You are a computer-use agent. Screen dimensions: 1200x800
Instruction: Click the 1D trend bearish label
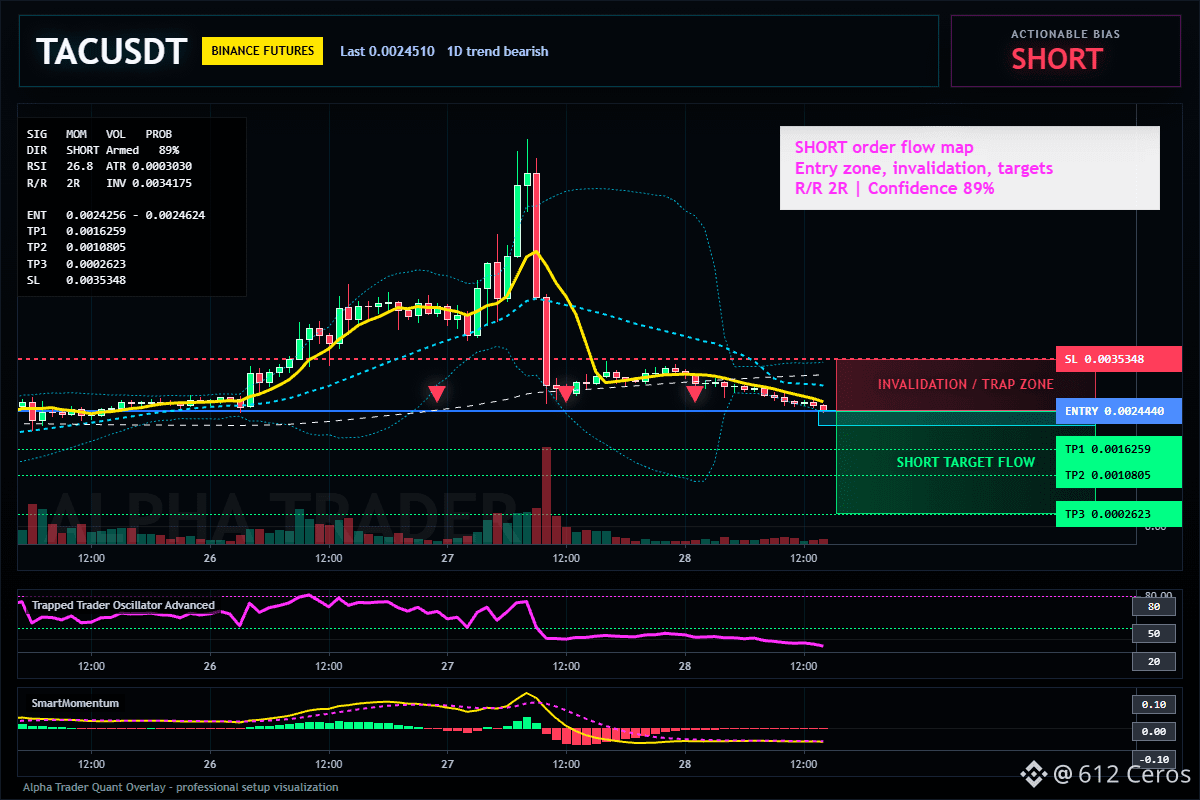pyautogui.click(x=497, y=51)
